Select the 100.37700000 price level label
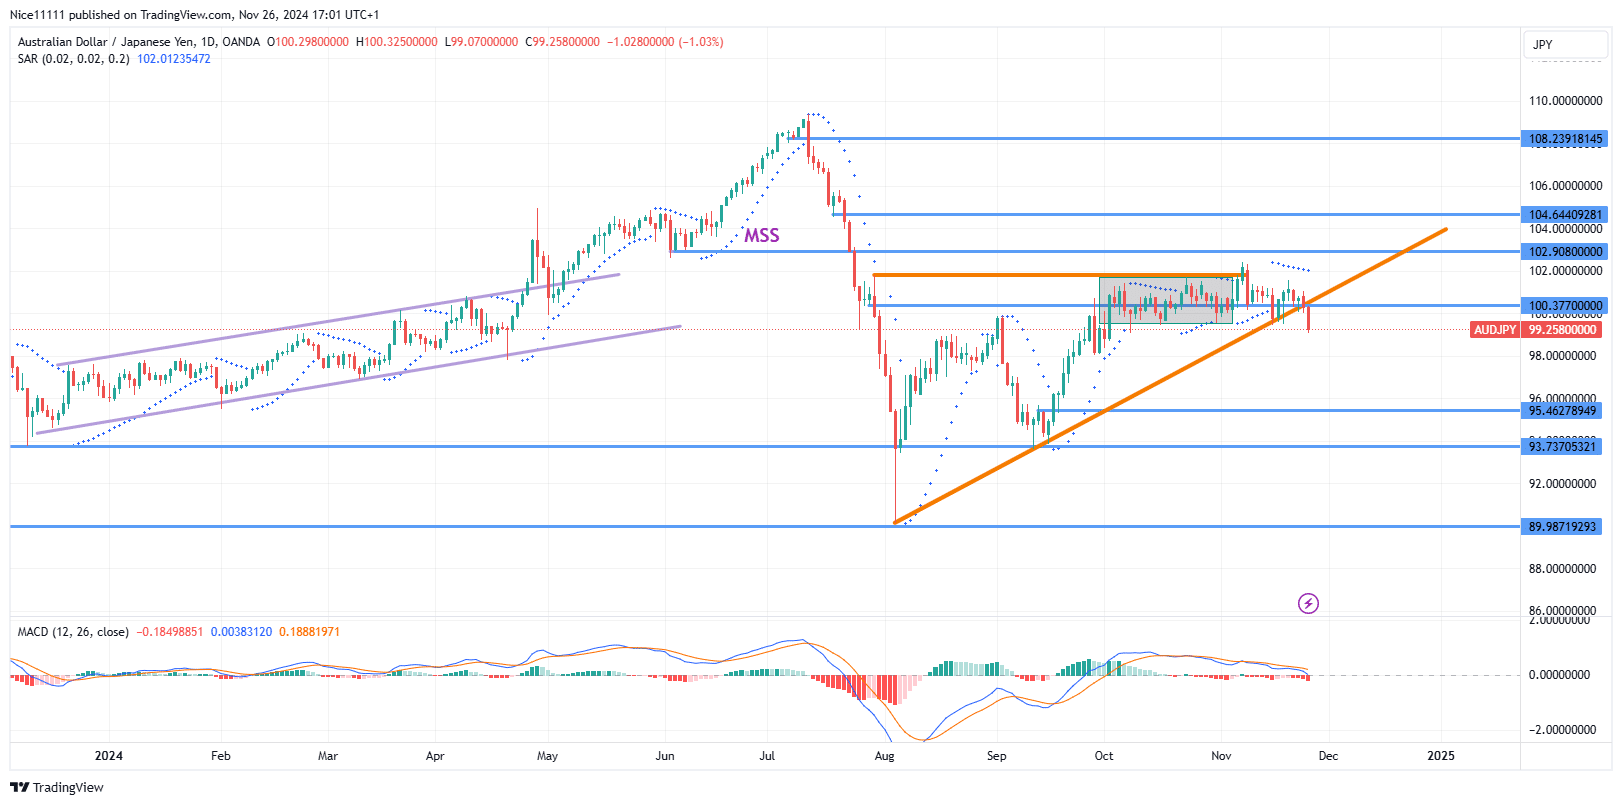The image size is (1622, 805). pyautogui.click(x=1565, y=306)
